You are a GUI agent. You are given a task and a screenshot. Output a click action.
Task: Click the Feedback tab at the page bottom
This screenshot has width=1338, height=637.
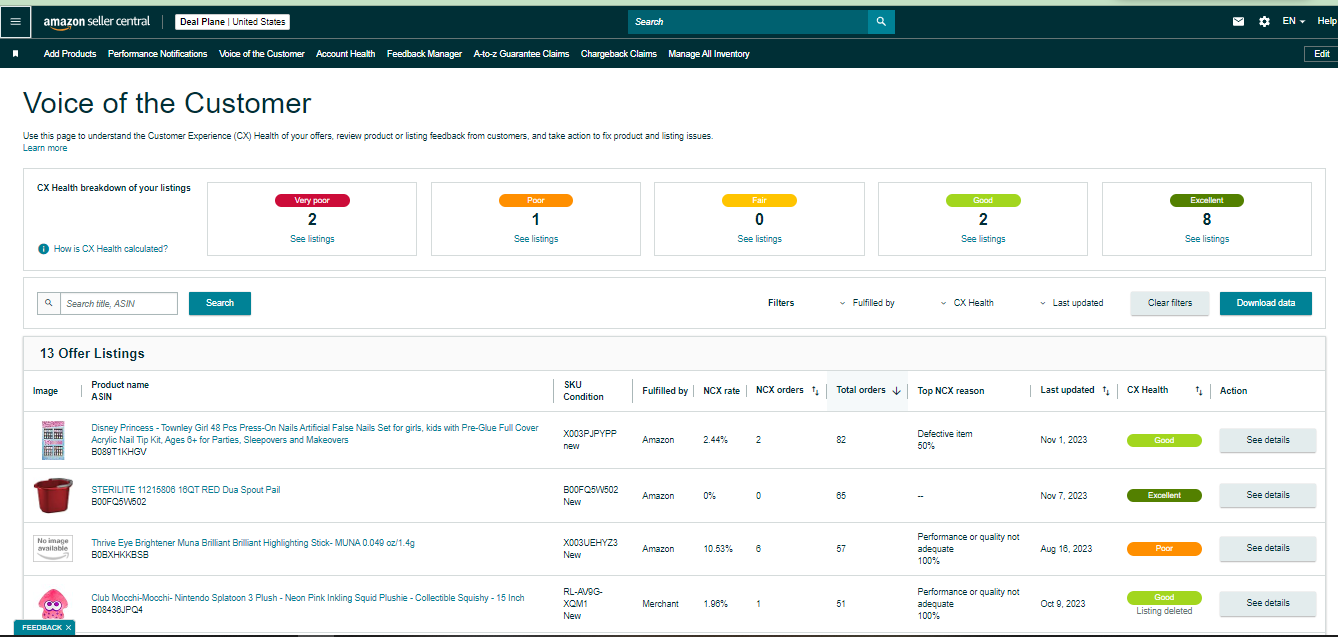[42, 628]
